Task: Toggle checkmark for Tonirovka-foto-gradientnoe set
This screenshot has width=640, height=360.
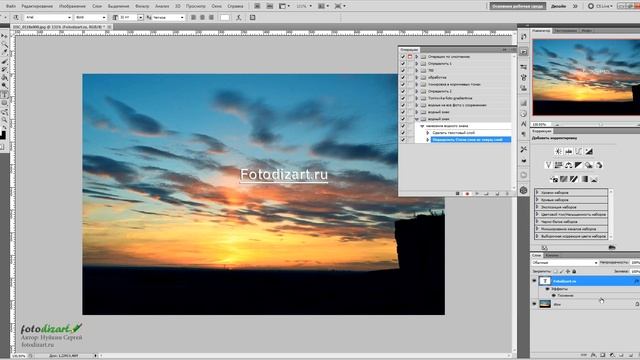Action: click(x=403, y=98)
